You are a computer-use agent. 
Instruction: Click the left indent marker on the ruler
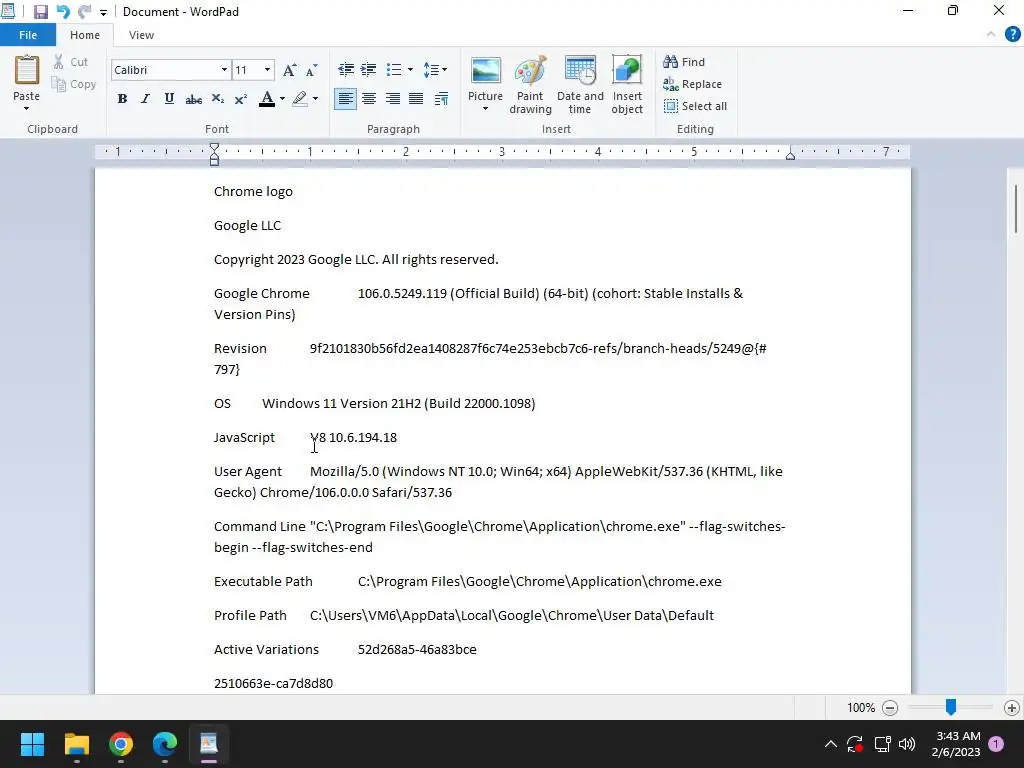point(214,154)
